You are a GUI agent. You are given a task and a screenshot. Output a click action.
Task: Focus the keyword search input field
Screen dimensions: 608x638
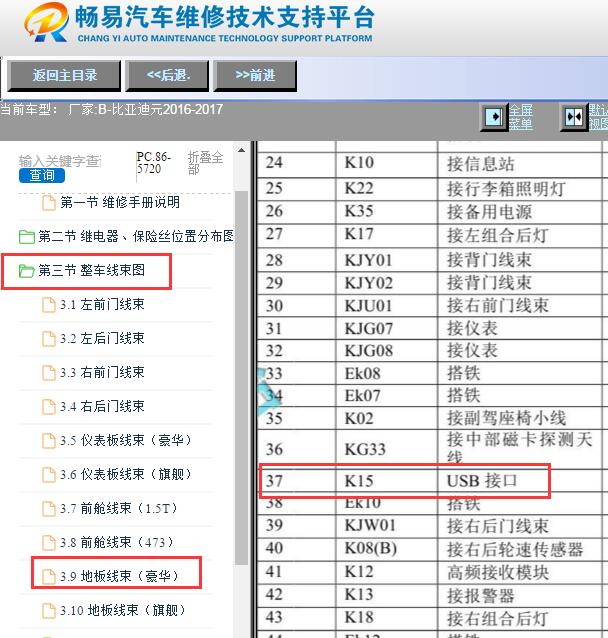(x=60, y=162)
